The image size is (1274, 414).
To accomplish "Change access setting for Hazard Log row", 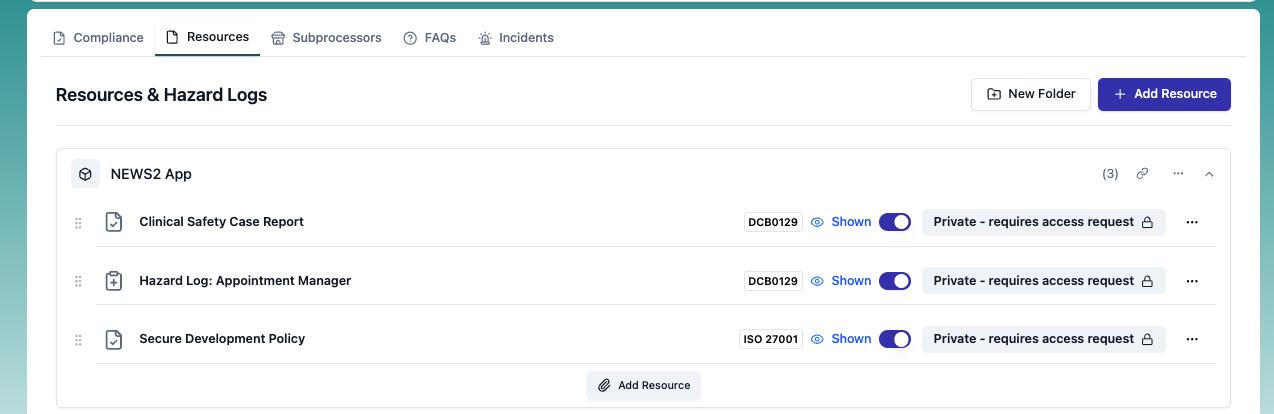I will tap(1043, 281).
